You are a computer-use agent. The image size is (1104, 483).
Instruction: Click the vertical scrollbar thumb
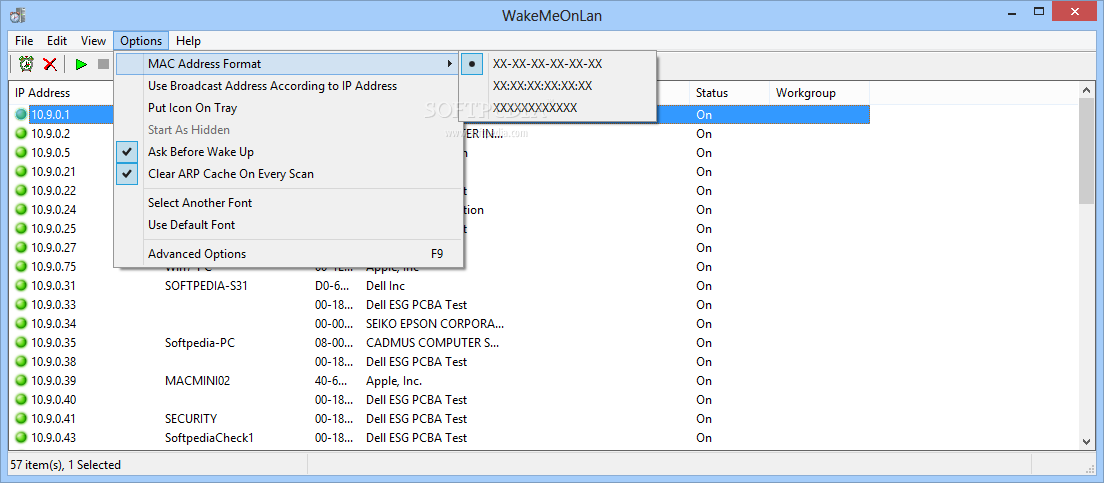tap(1086, 151)
